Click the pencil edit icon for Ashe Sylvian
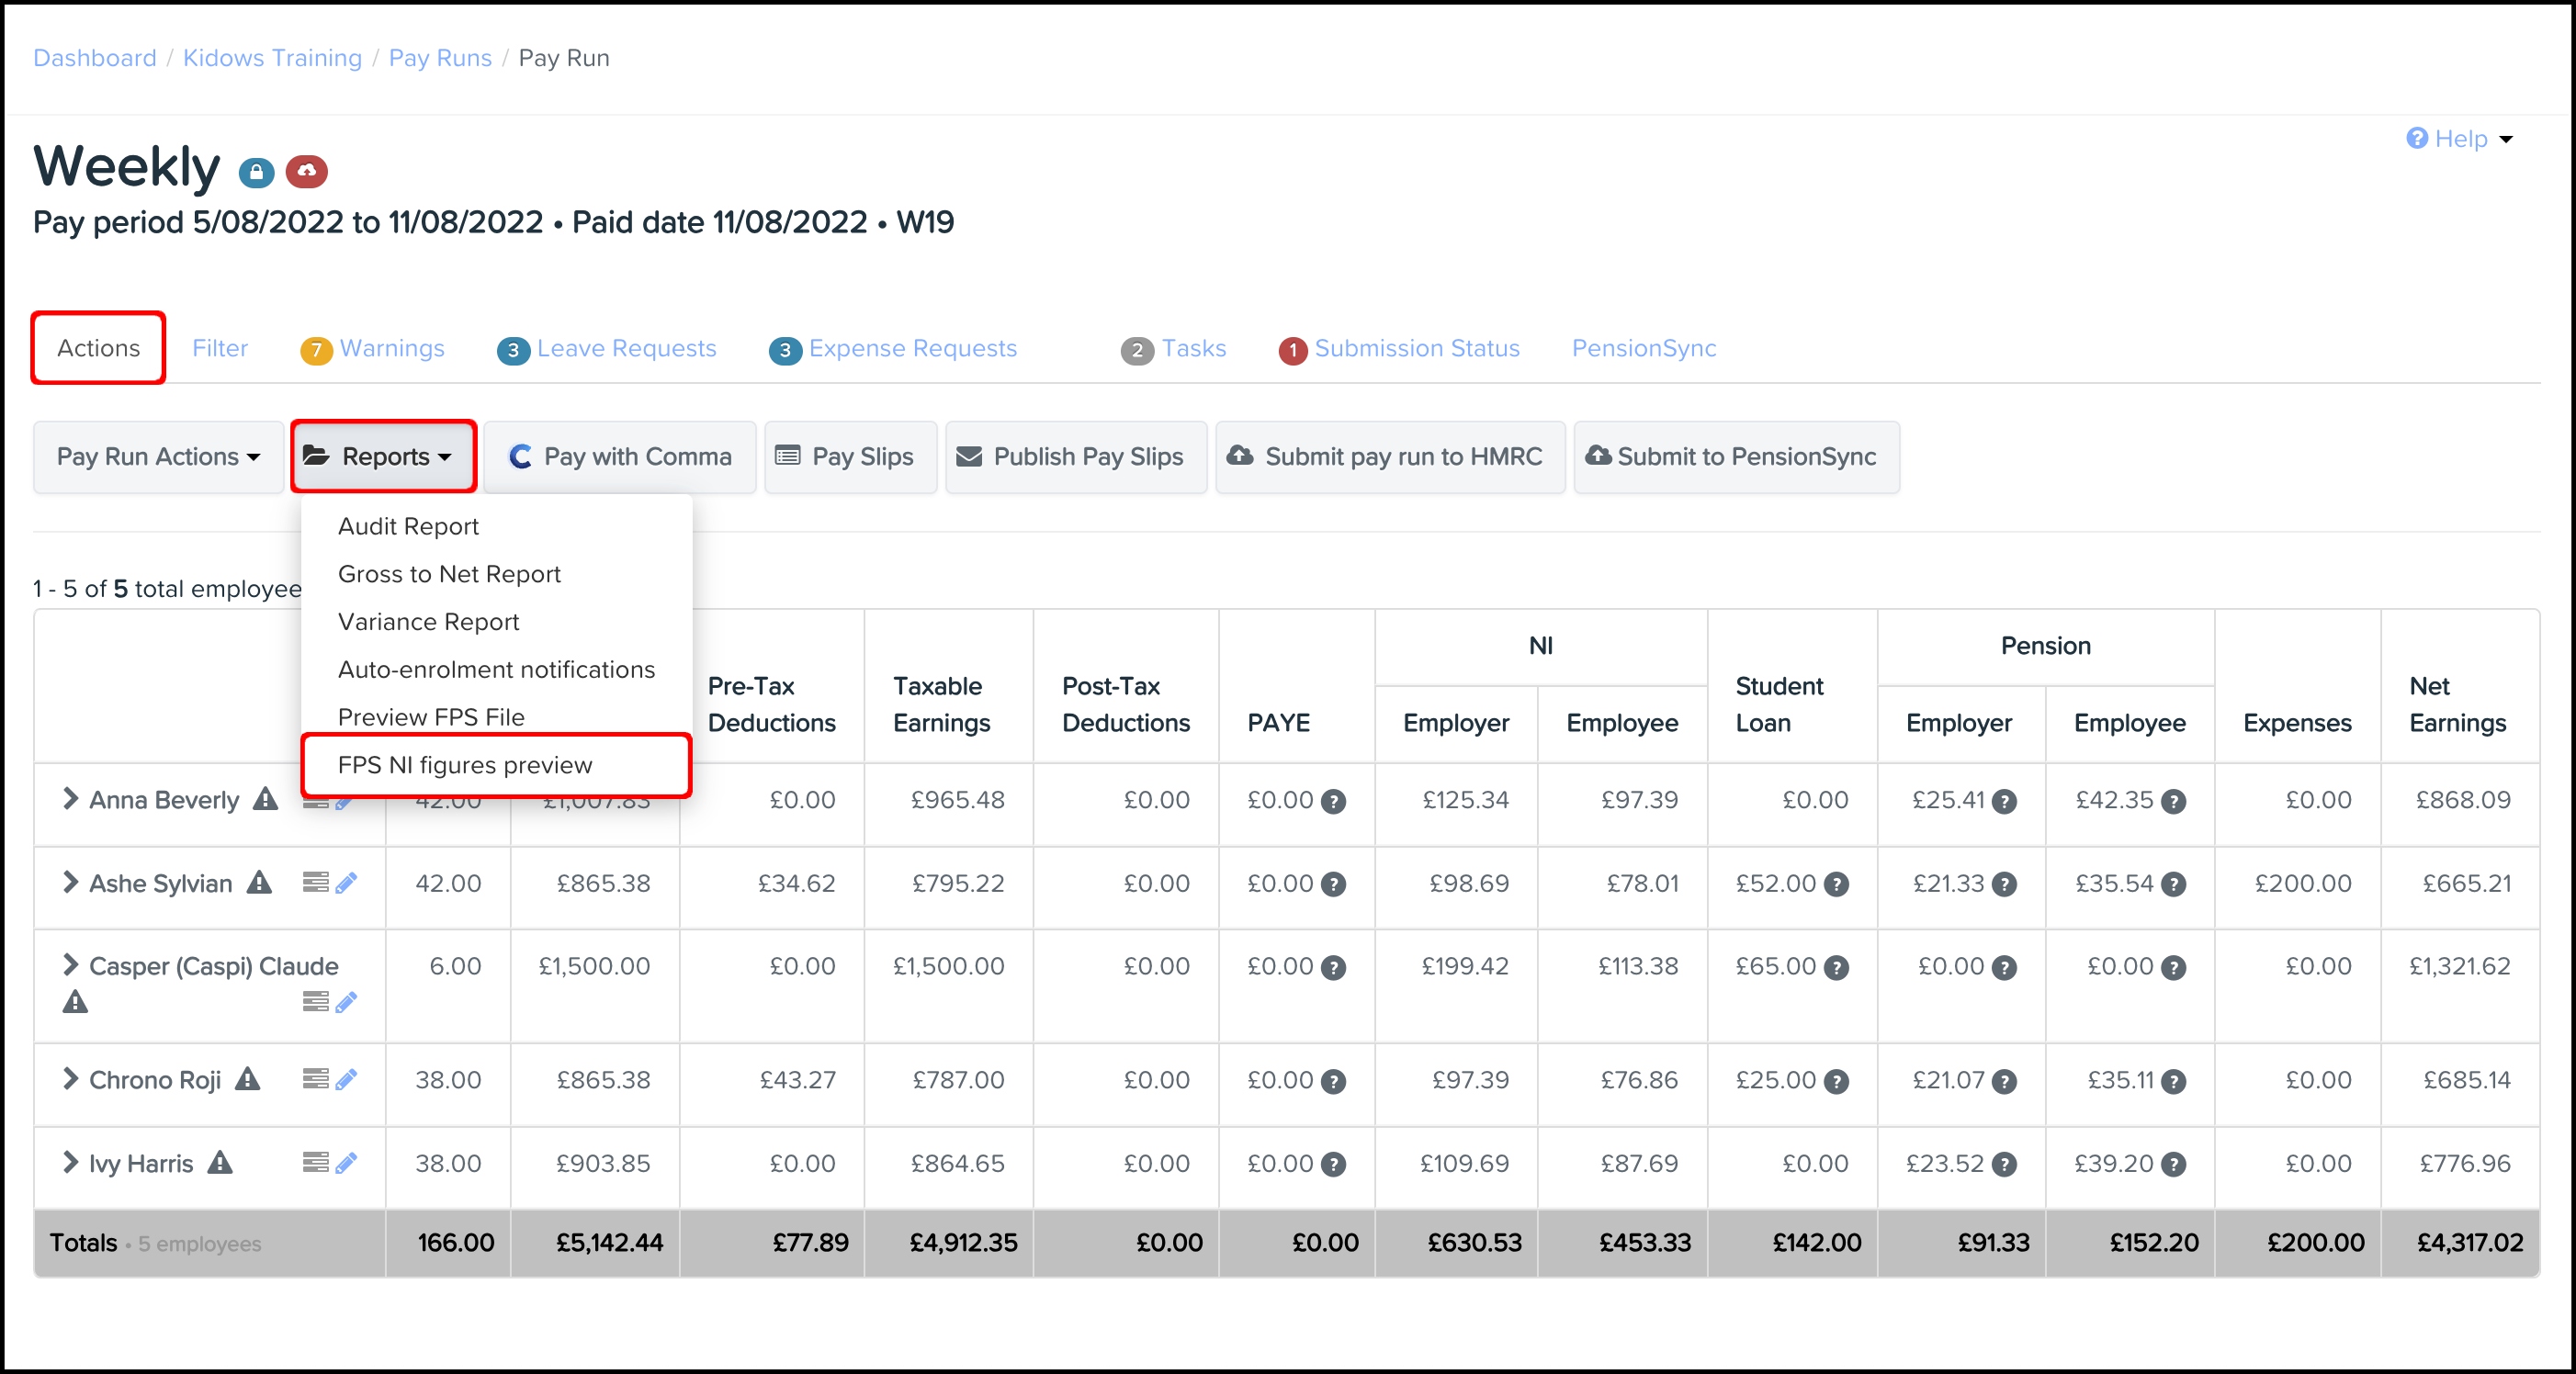The image size is (2576, 1374). click(x=346, y=883)
